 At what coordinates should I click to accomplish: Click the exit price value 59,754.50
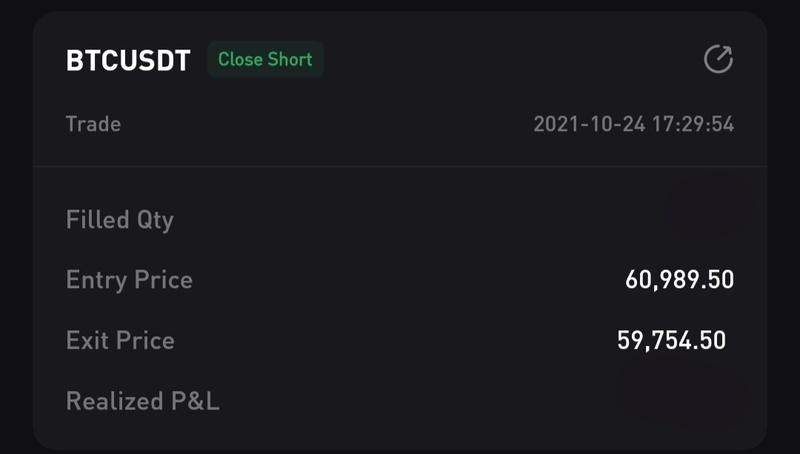tap(671, 340)
